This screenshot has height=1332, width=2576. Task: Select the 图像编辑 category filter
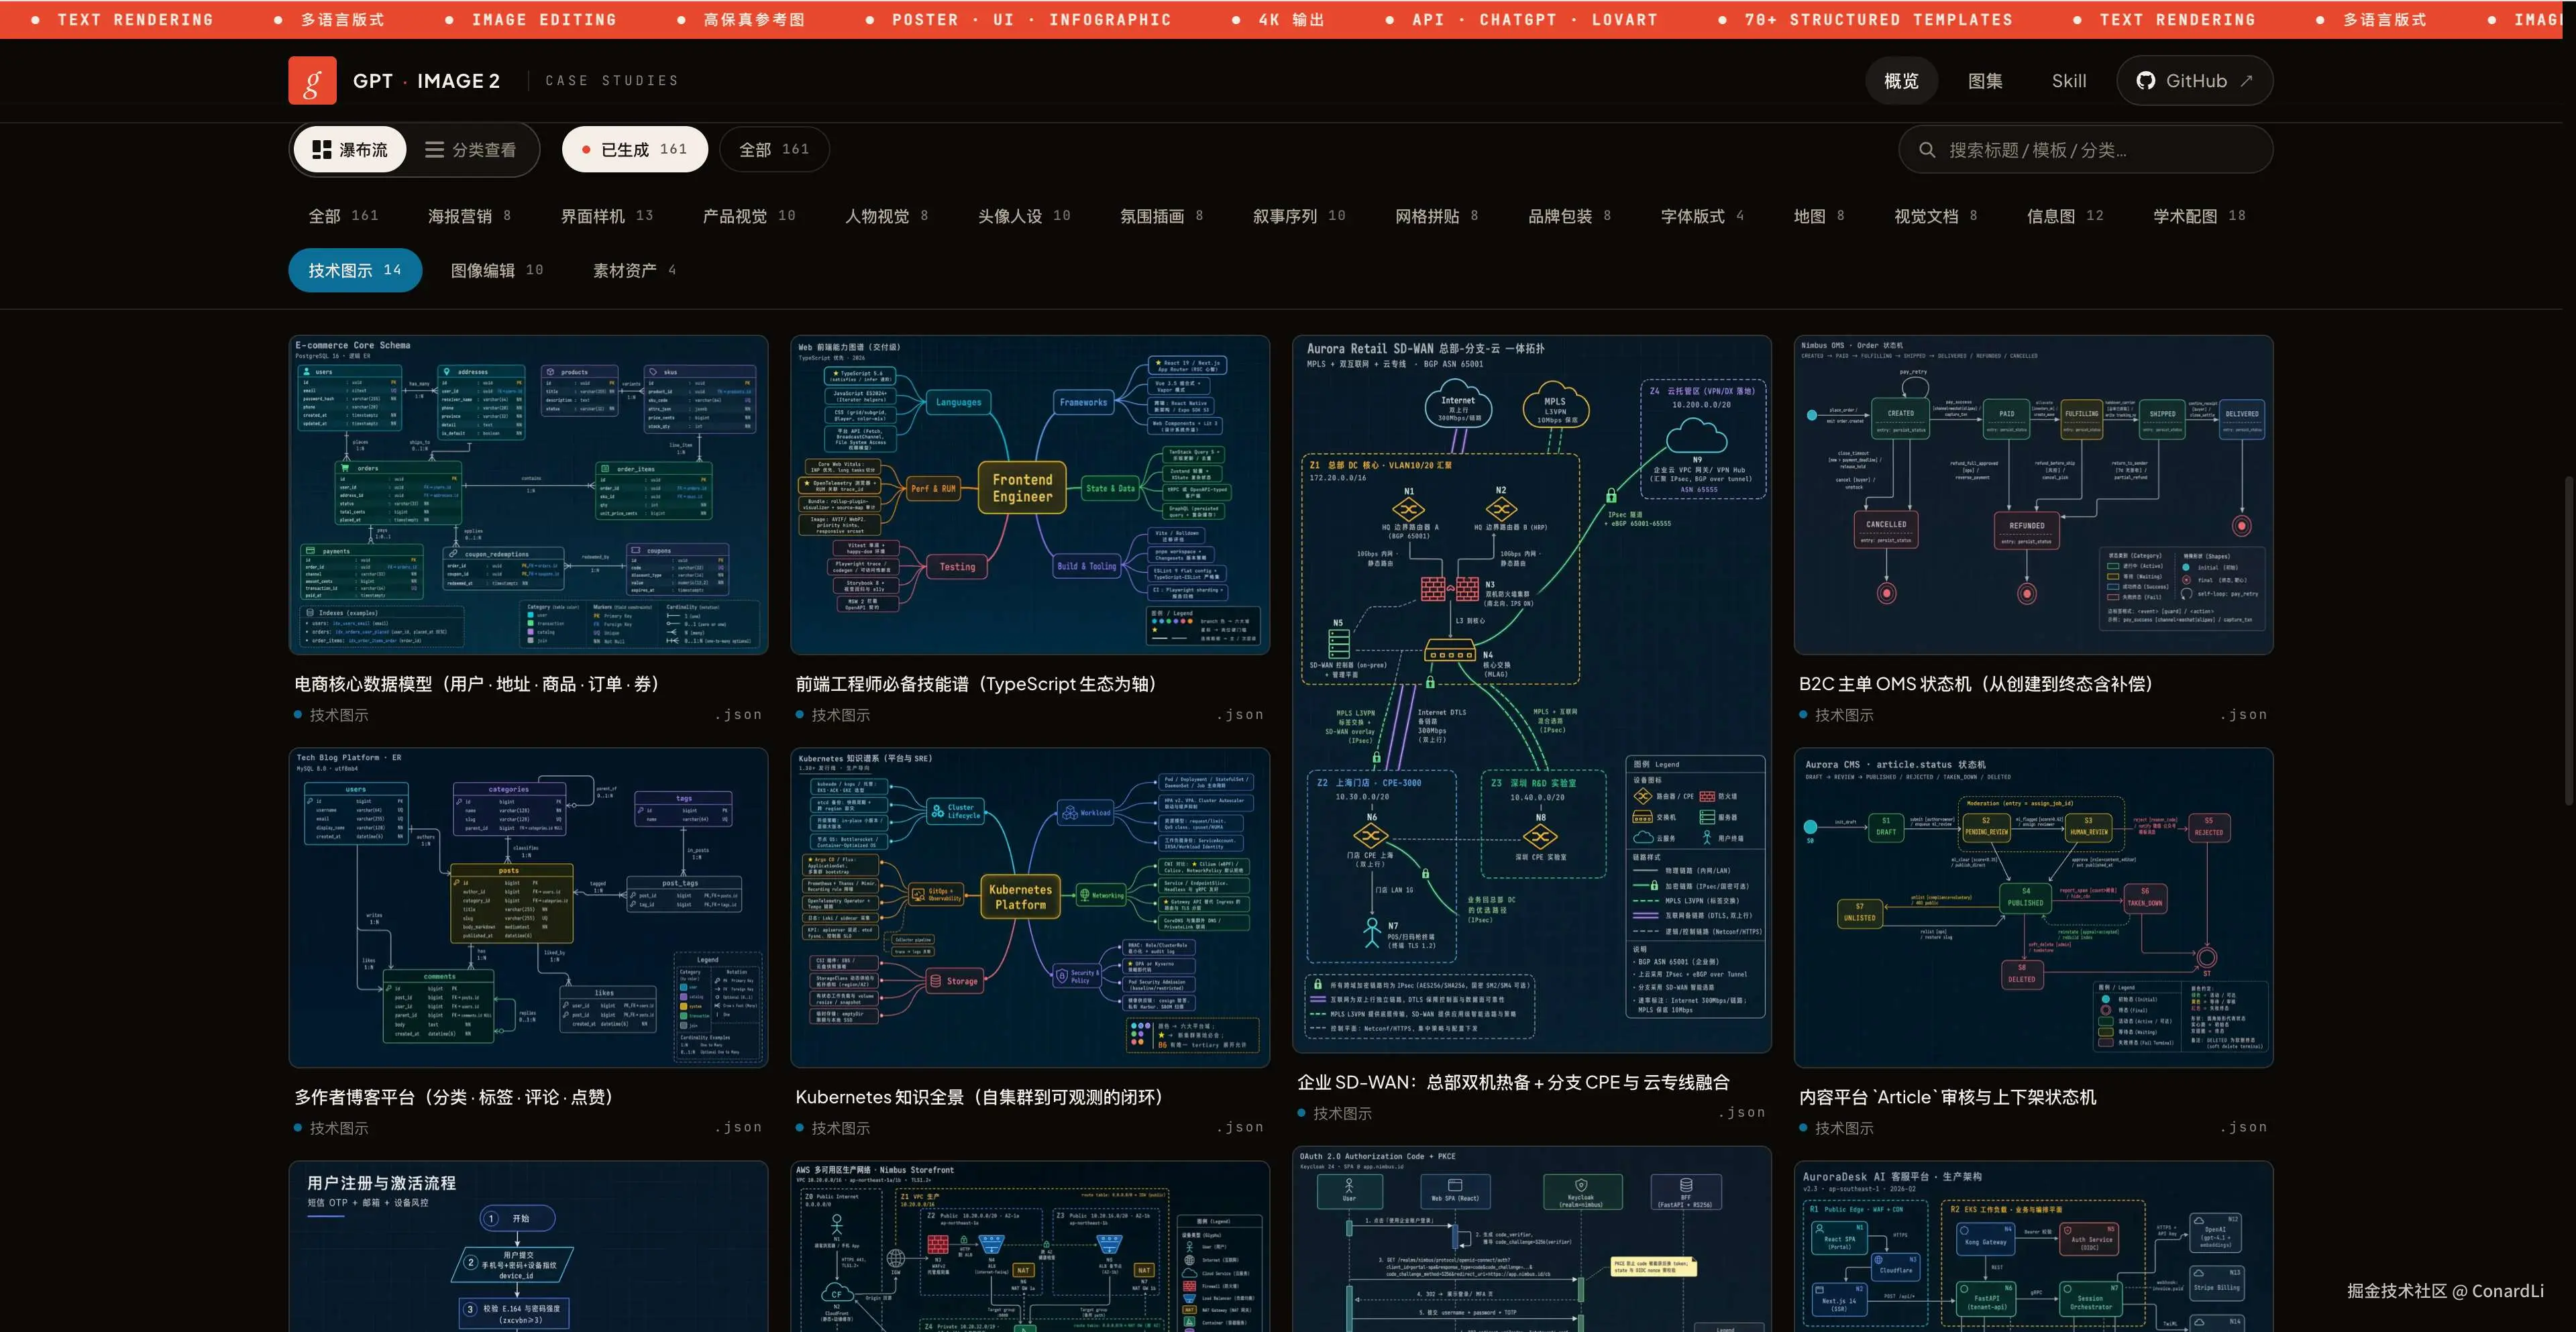(x=496, y=270)
